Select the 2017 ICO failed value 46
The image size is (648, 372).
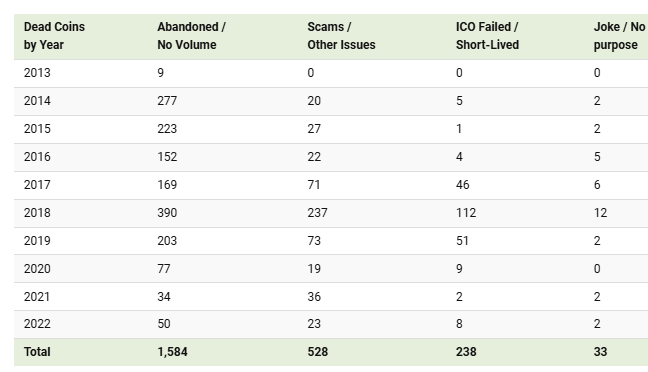(x=462, y=185)
